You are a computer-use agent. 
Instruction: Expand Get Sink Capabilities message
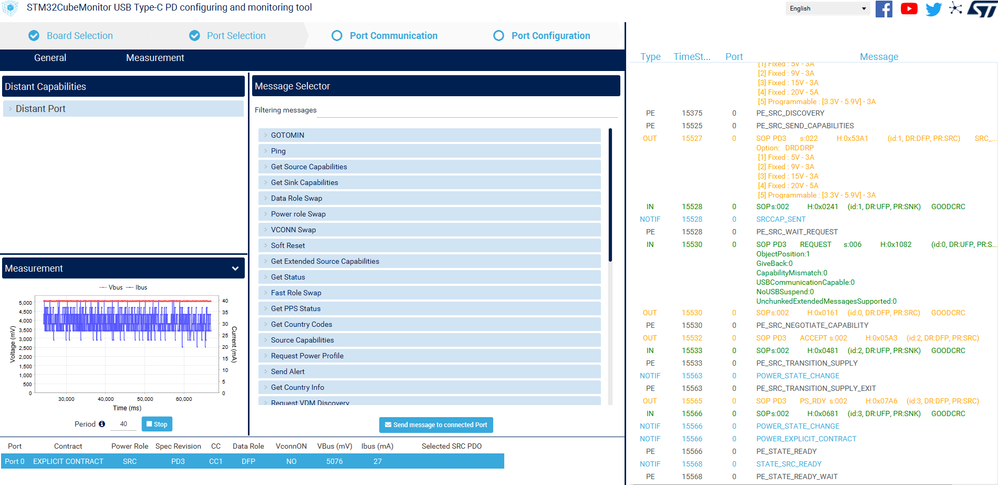pyautogui.click(x=430, y=183)
